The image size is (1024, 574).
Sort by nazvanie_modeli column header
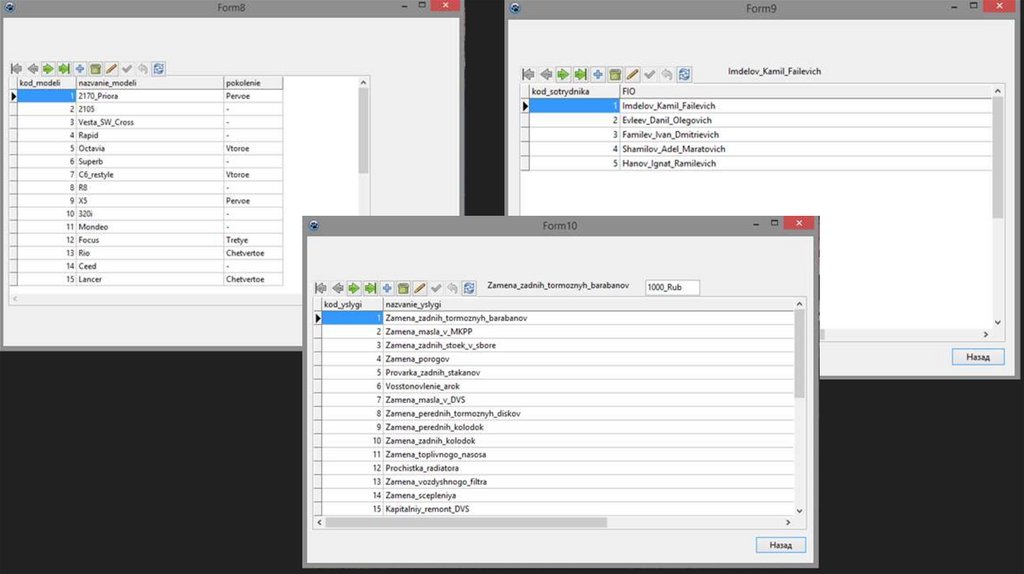click(x=148, y=83)
